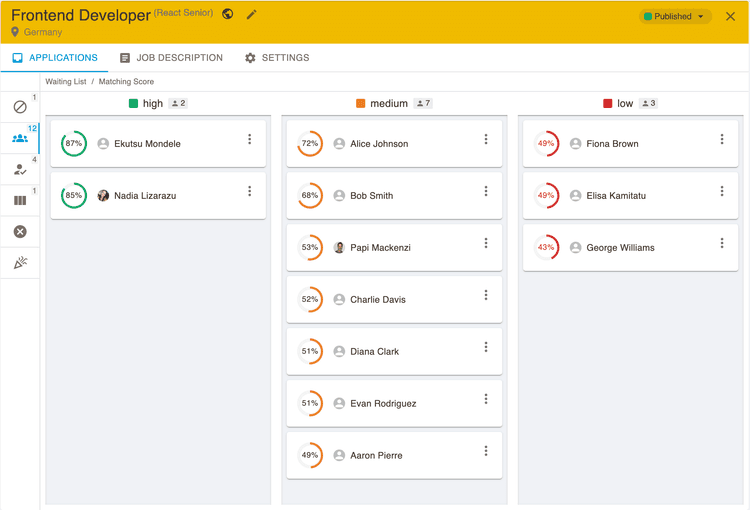Open the Settings tab
The height and width of the screenshot is (510, 750).
point(277,58)
